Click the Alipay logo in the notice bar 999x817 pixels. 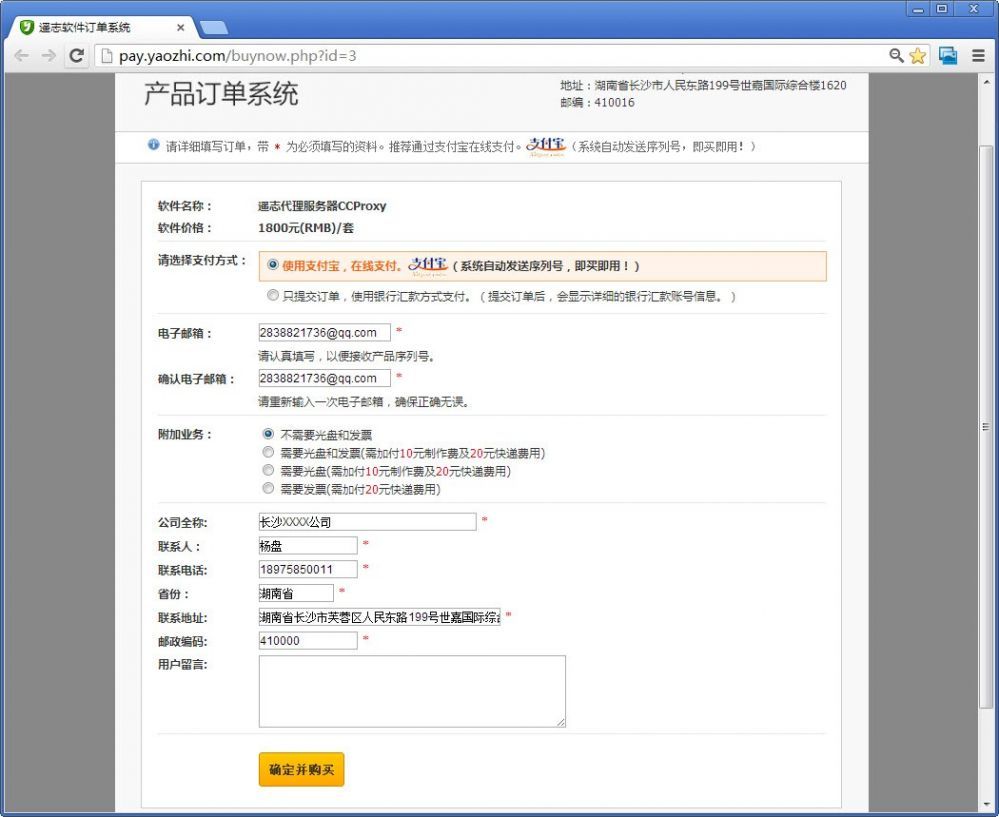pyautogui.click(x=545, y=146)
